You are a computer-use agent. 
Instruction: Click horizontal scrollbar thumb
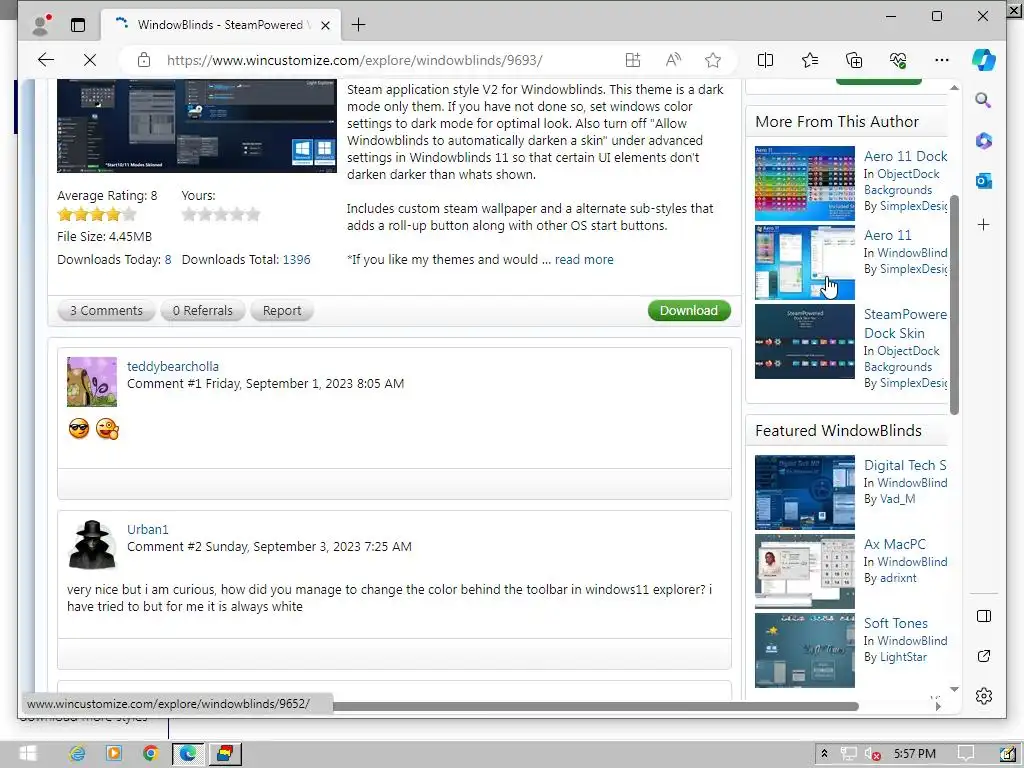(x=595, y=707)
